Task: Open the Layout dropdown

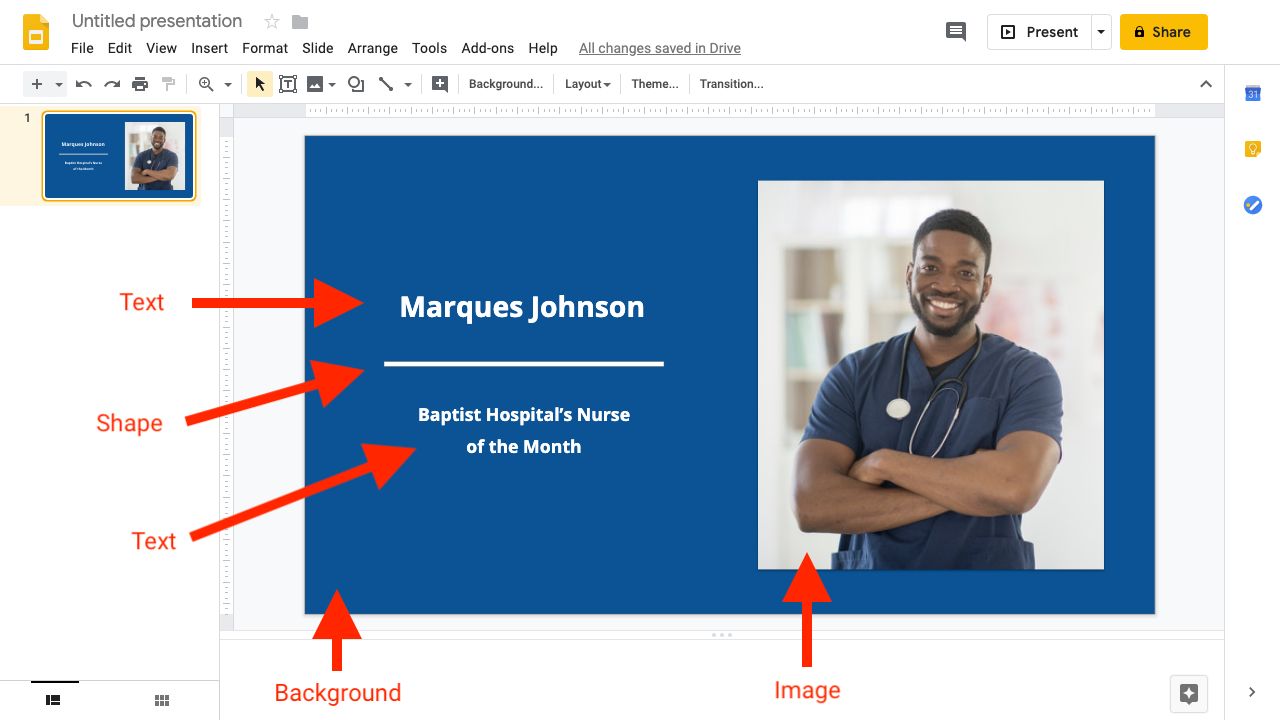Action: (587, 84)
